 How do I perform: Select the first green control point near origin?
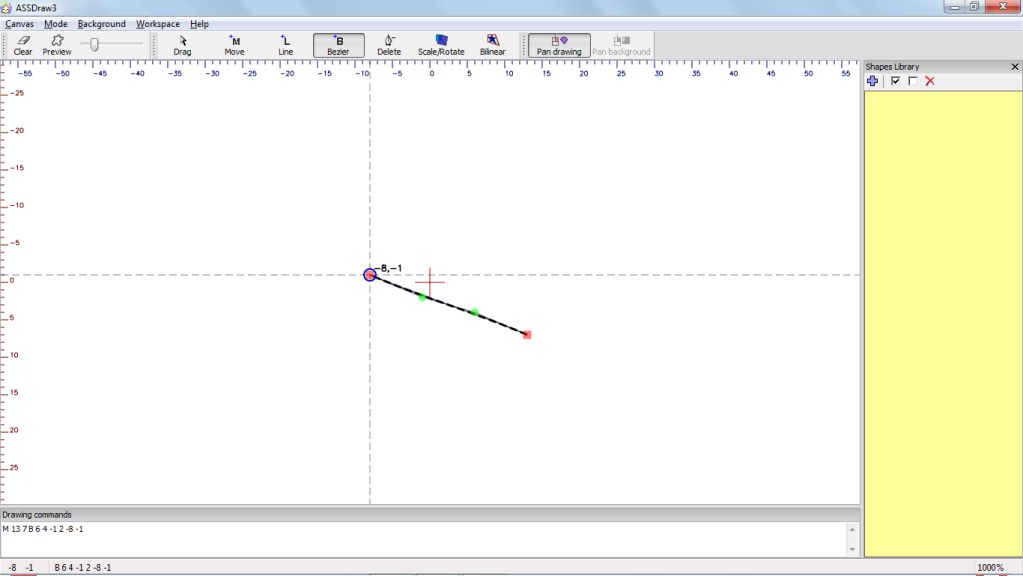(422, 297)
